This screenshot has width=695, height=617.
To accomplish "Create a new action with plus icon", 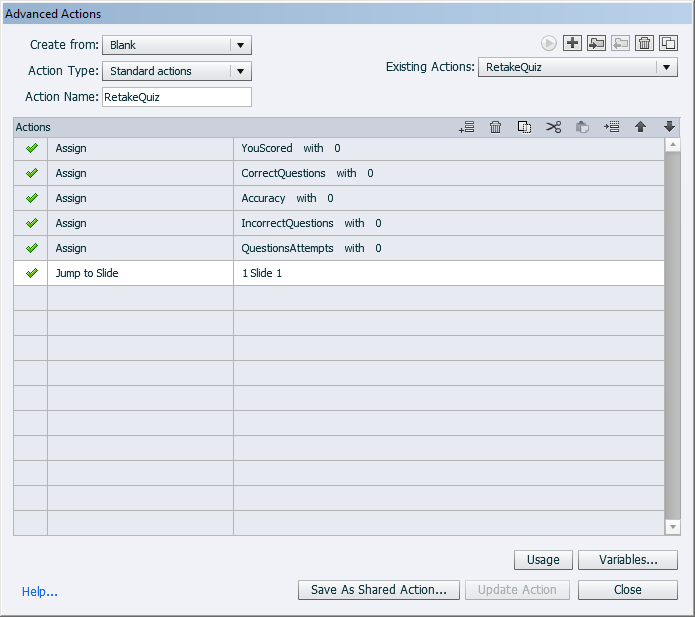I will point(572,43).
